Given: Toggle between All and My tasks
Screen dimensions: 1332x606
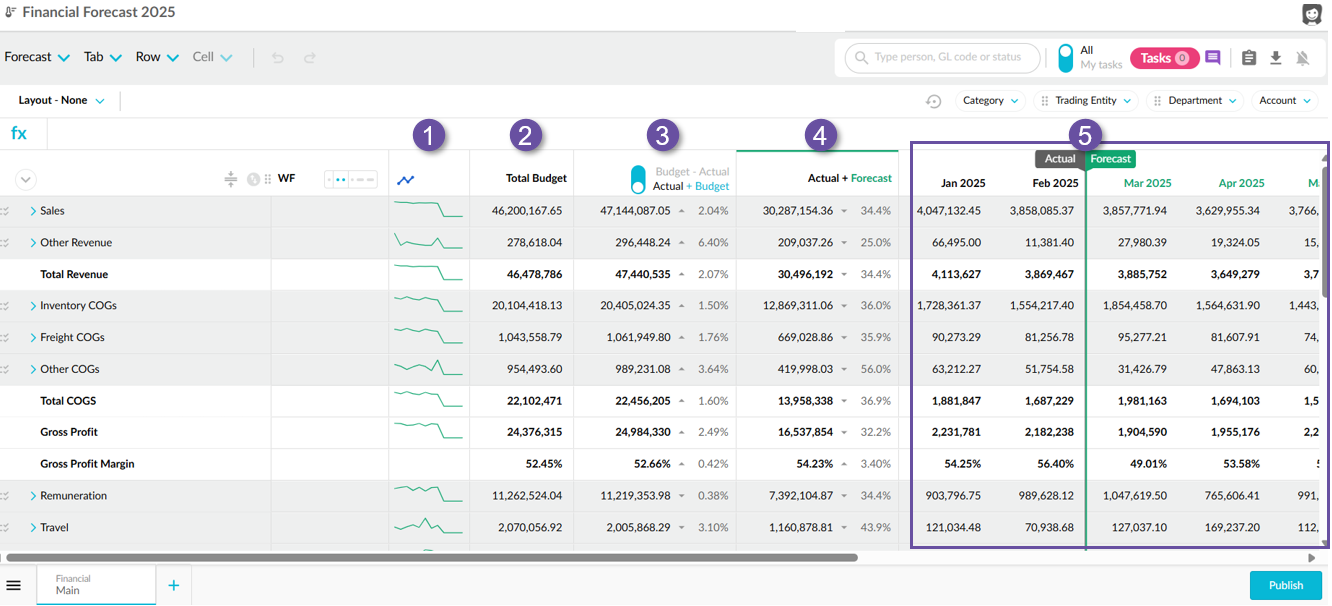Looking at the screenshot, I should pyautogui.click(x=1066, y=58).
